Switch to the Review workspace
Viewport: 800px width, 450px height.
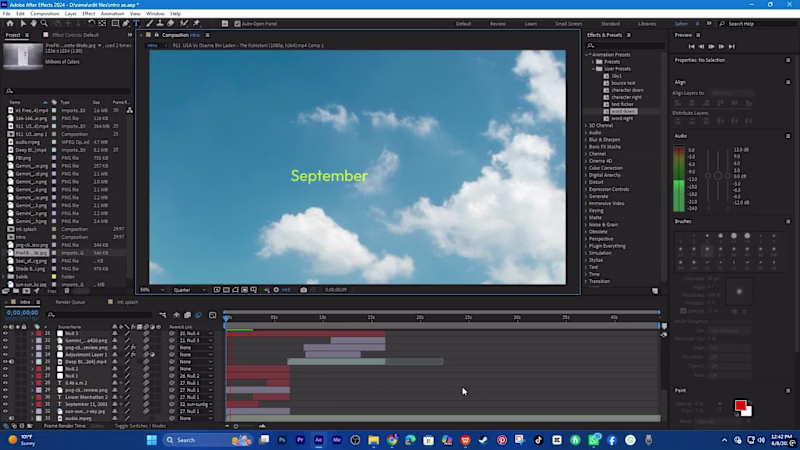tap(498, 24)
